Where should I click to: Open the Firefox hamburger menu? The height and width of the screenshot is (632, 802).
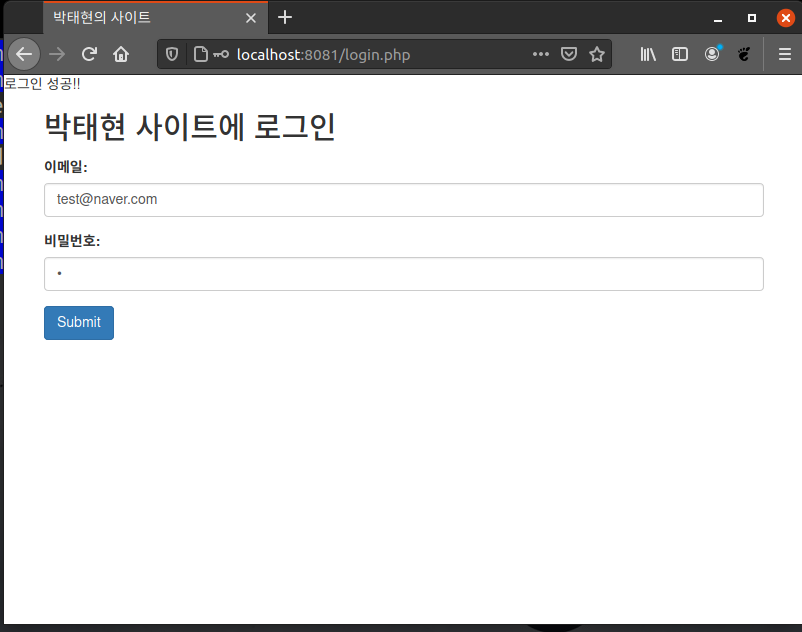coord(785,54)
